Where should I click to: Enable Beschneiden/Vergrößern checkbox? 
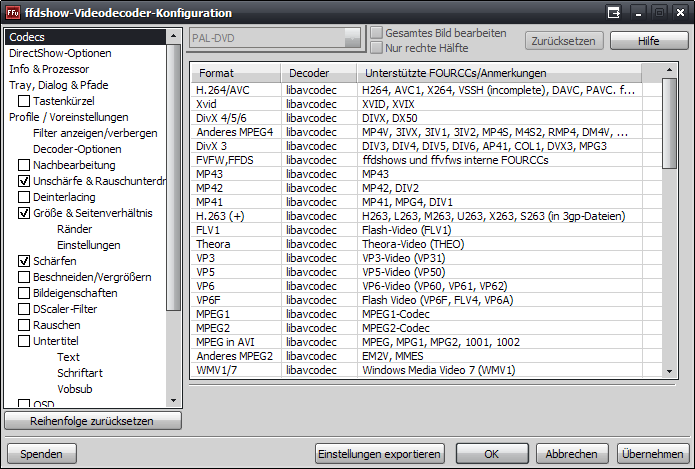(24, 277)
